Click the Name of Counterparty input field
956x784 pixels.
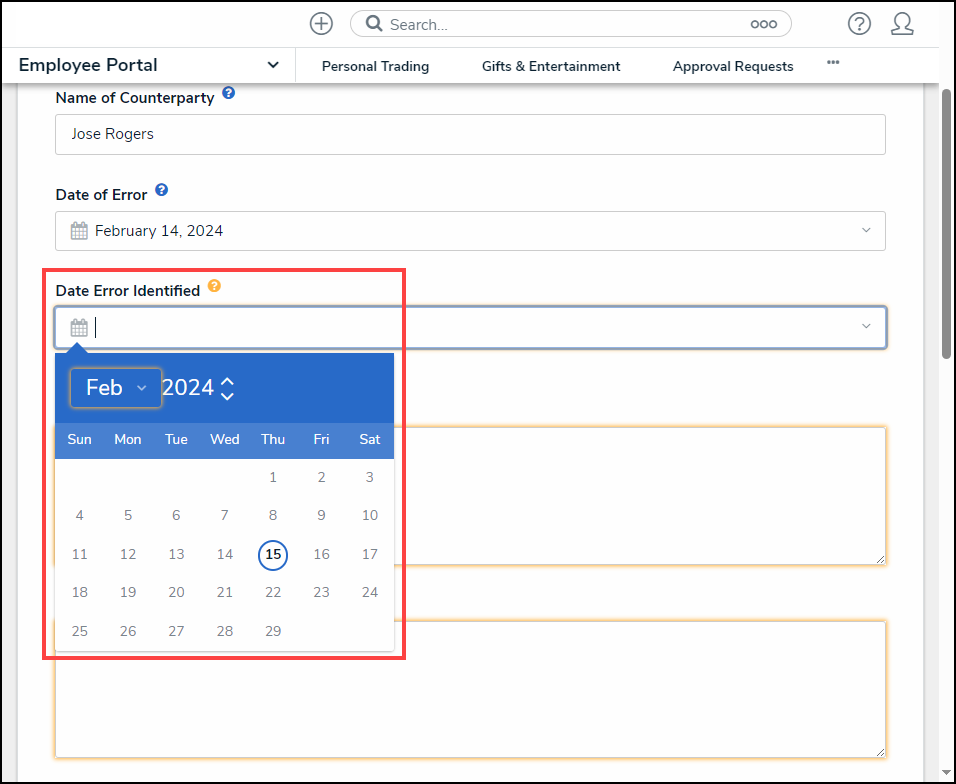pyautogui.click(x=470, y=134)
